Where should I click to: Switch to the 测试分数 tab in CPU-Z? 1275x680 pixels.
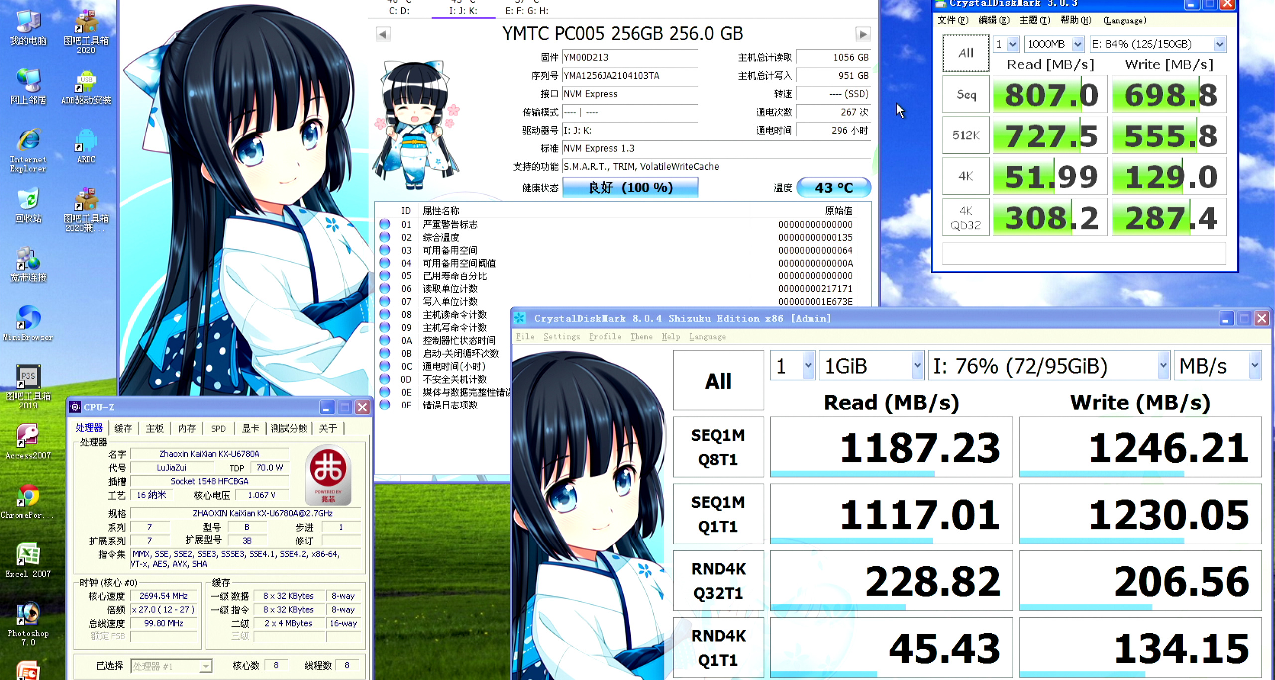(291, 429)
